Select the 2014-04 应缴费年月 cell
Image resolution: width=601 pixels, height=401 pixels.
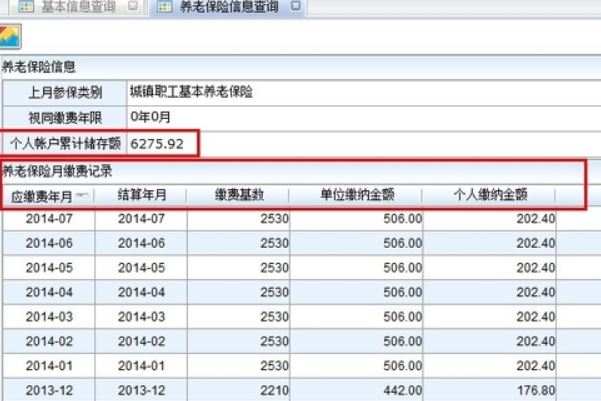(49, 293)
